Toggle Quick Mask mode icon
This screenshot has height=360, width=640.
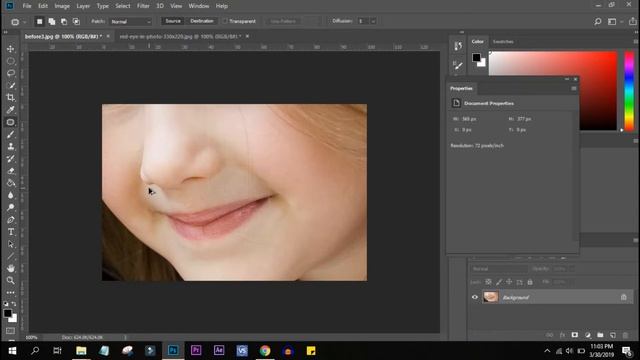click(11, 331)
